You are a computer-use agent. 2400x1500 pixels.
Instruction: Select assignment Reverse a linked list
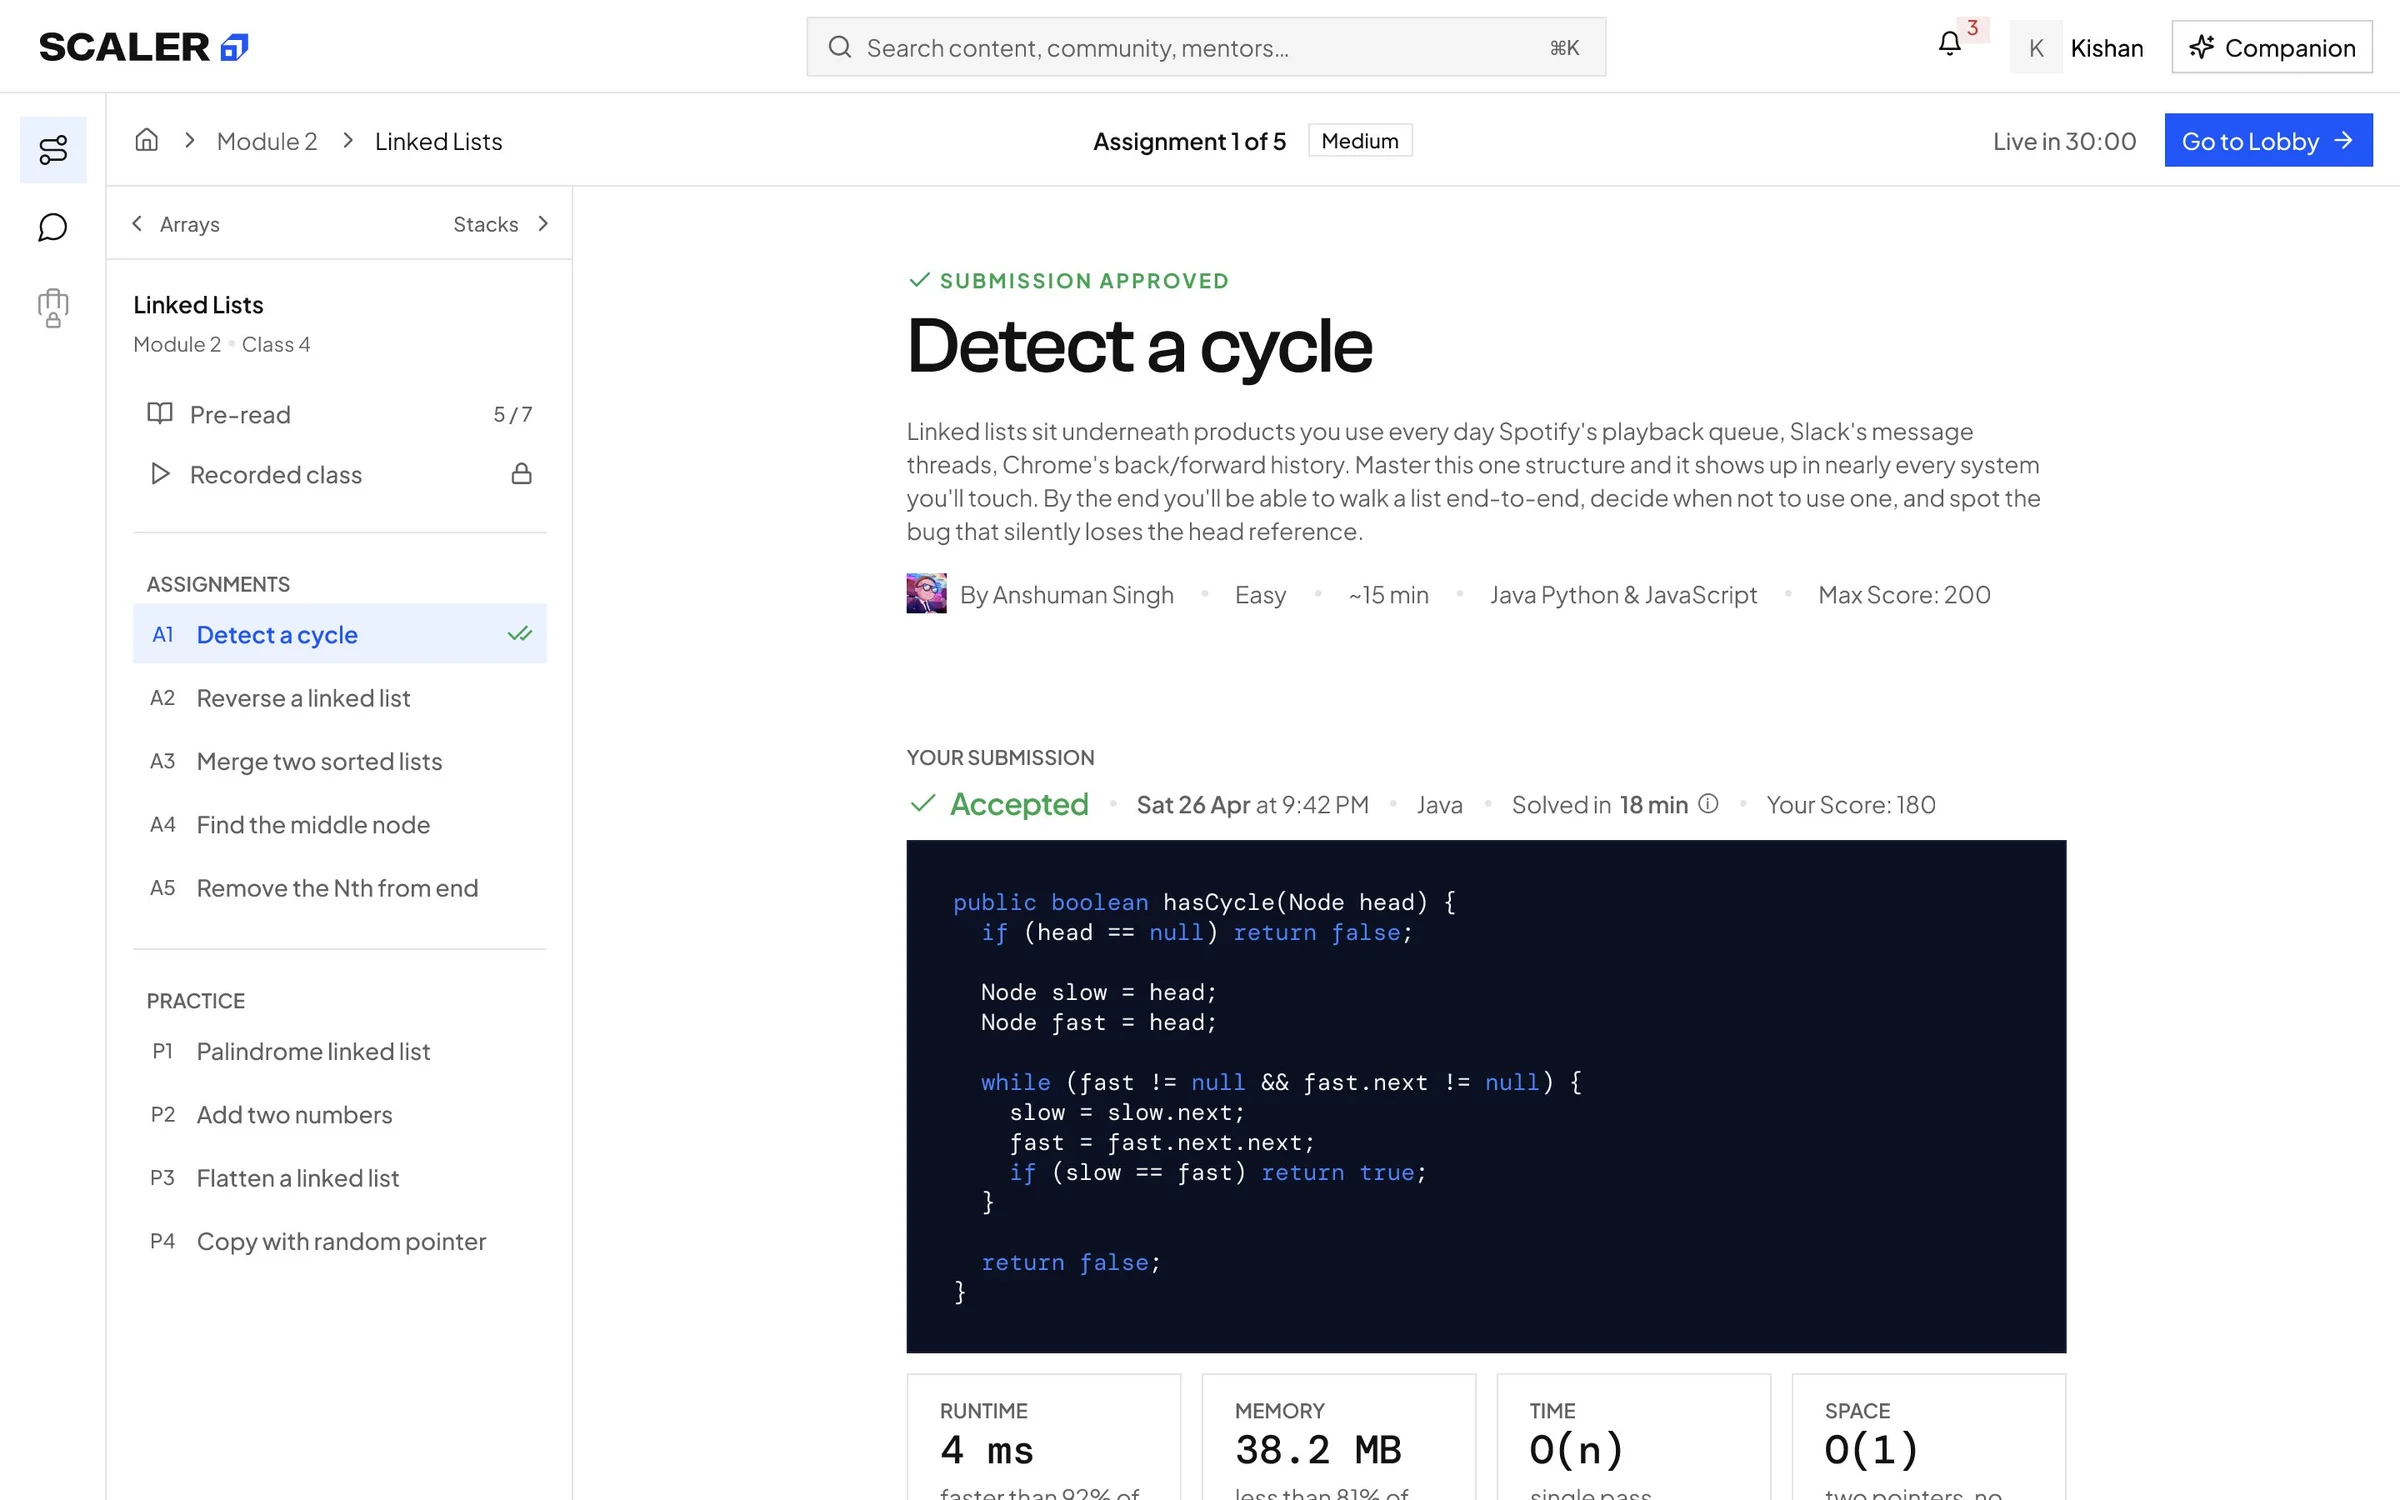pos(340,697)
